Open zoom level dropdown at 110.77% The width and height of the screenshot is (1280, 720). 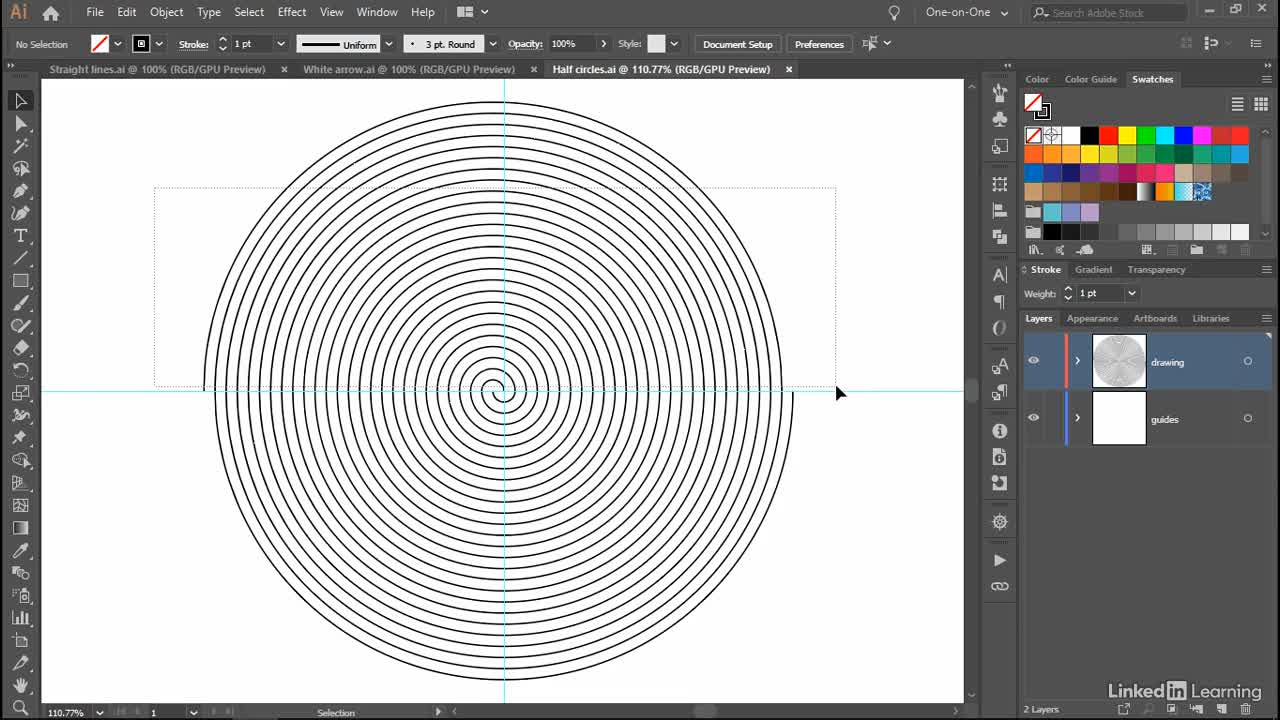[x=99, y=712]
